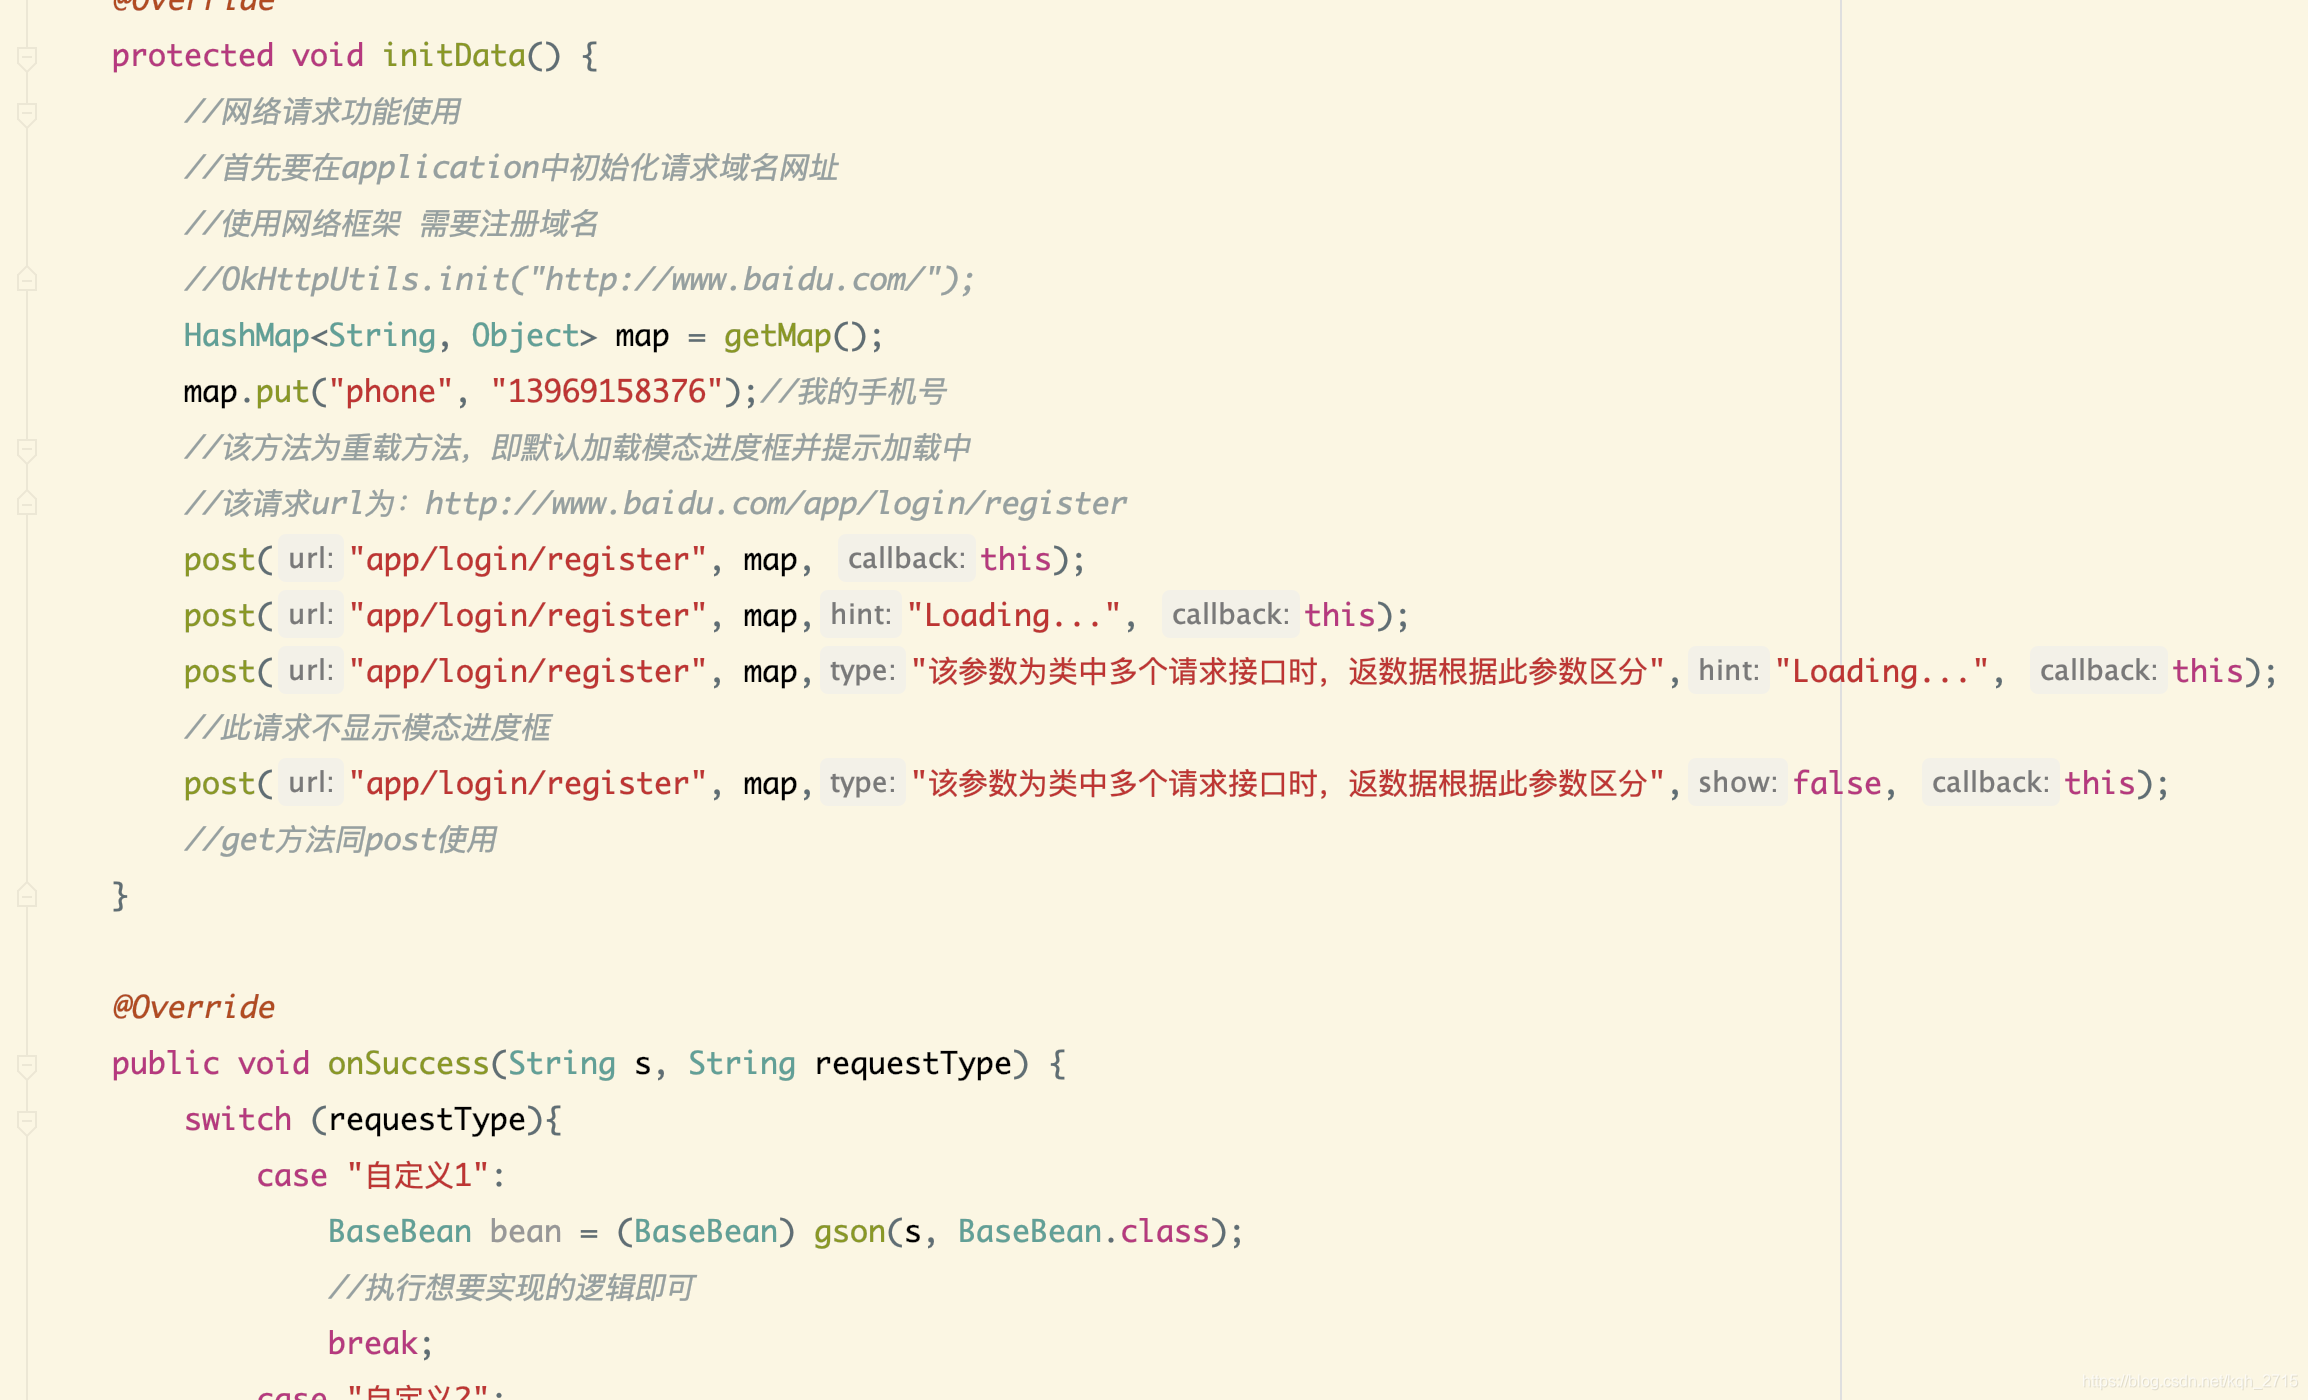Click the //我的手机号 comment
Screen dimensions: 2308x1400
click(854, 391)
